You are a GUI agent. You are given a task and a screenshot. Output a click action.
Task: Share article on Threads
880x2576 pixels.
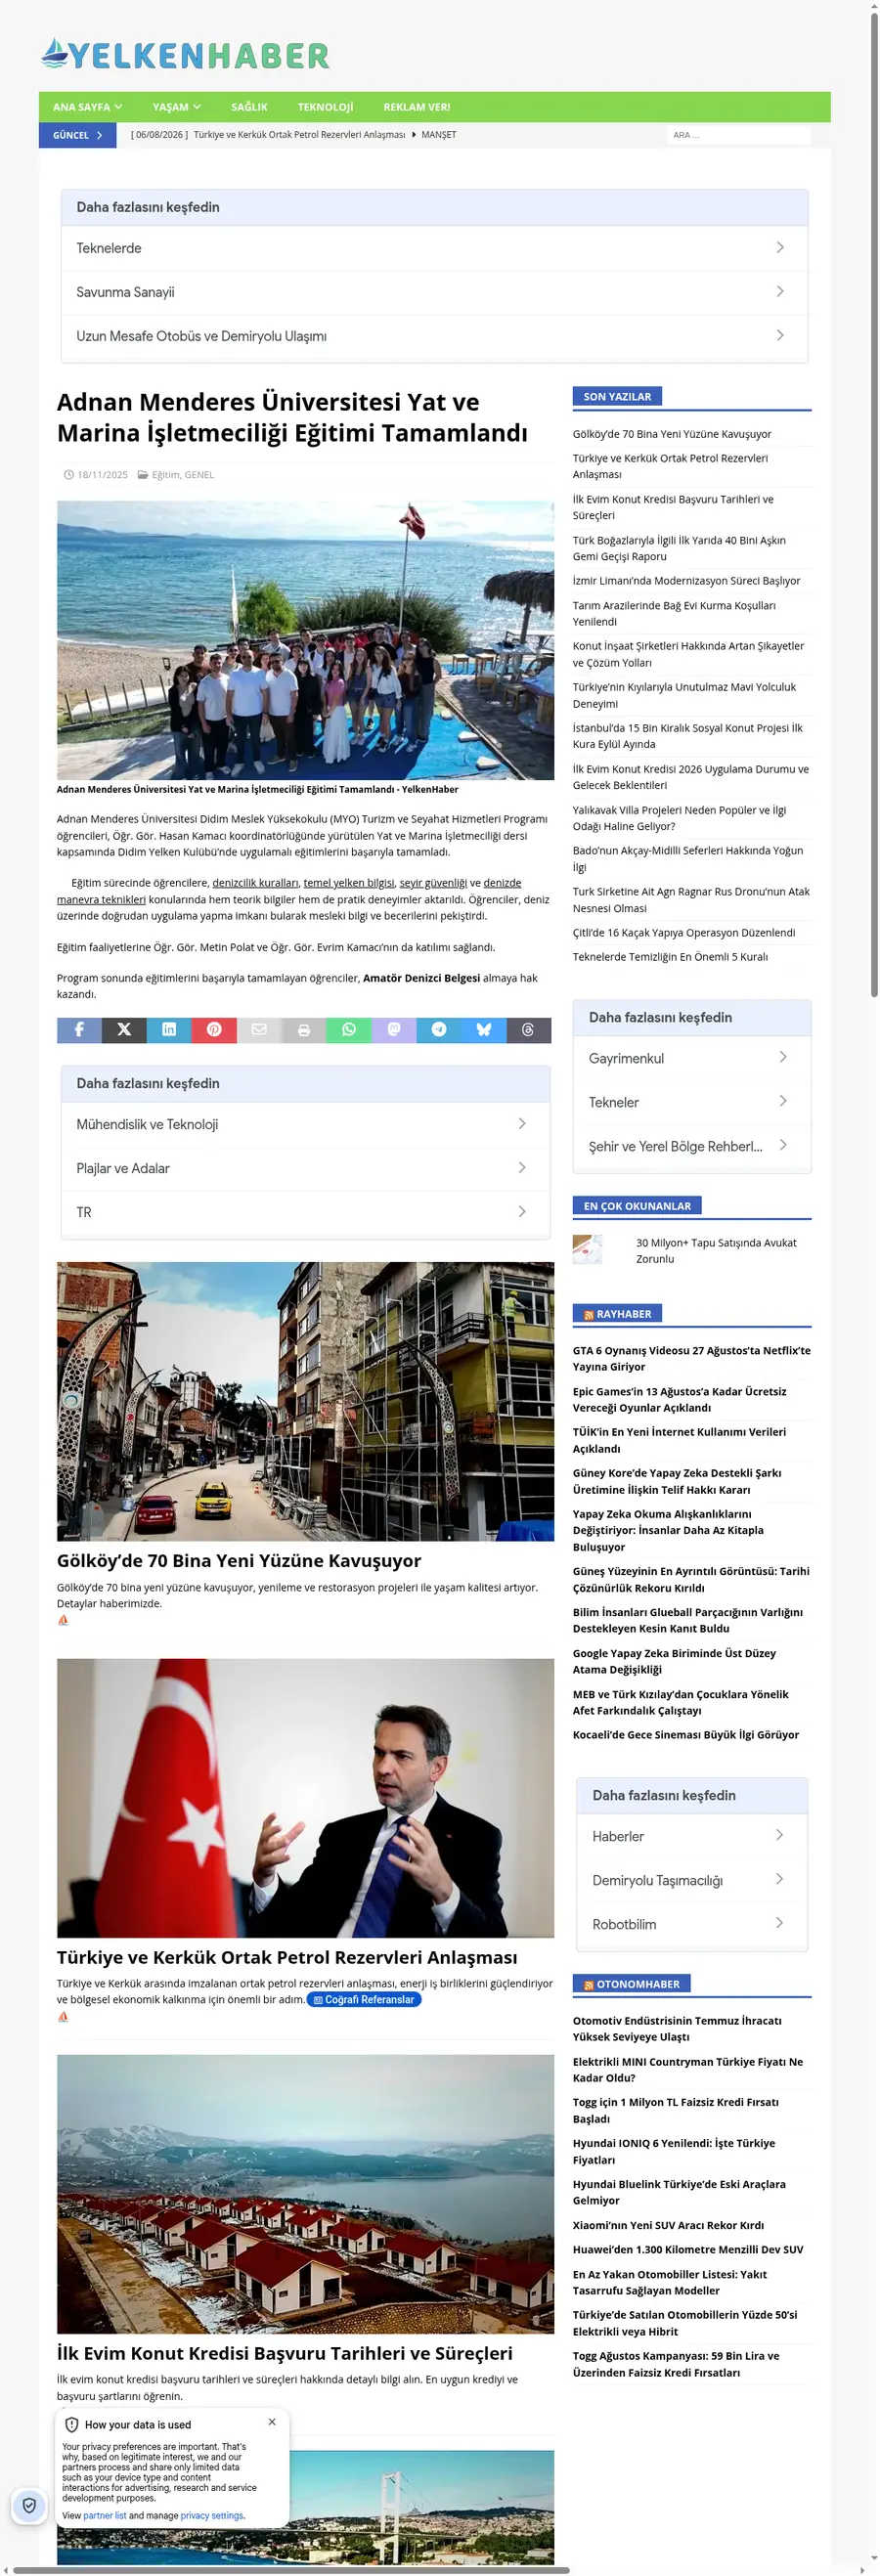click(529, 1029)
